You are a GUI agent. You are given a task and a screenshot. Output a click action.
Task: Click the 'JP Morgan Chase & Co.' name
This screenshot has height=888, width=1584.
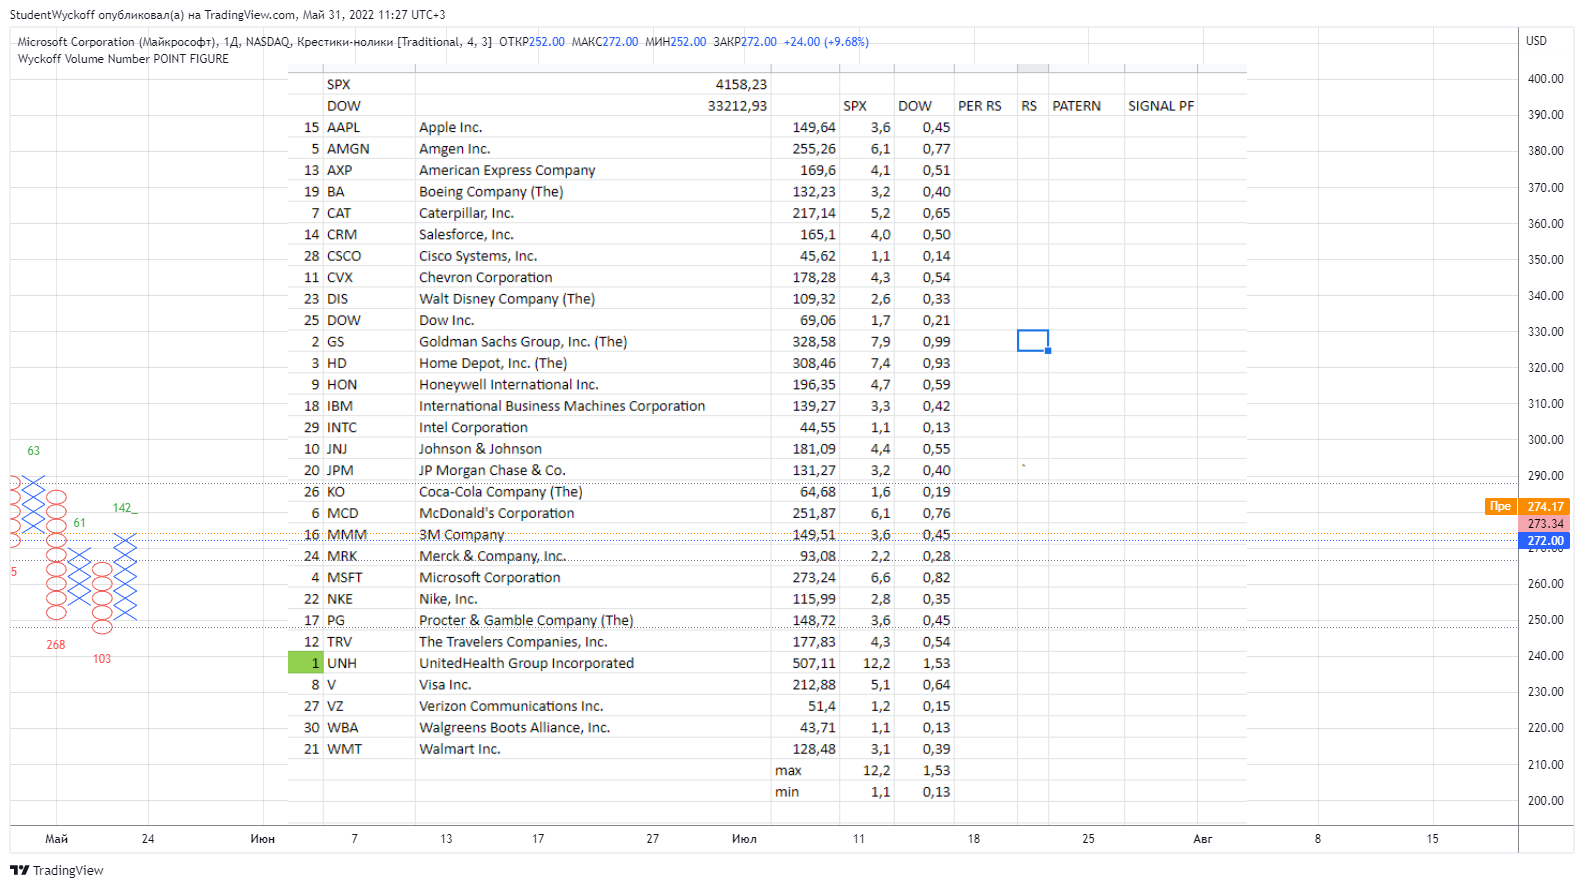(492, 471)
